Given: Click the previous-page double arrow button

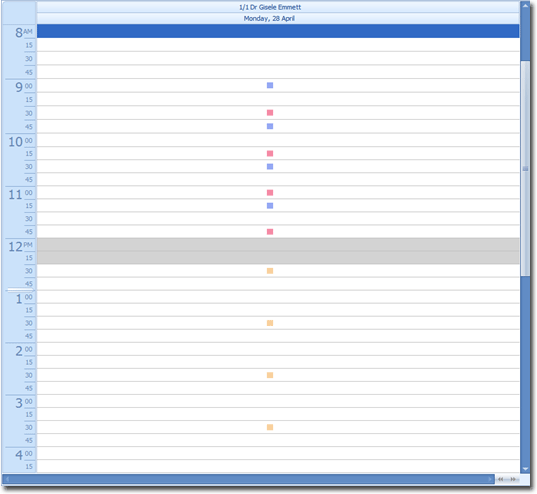Looking at the screenshot, I should pos(501,479).
